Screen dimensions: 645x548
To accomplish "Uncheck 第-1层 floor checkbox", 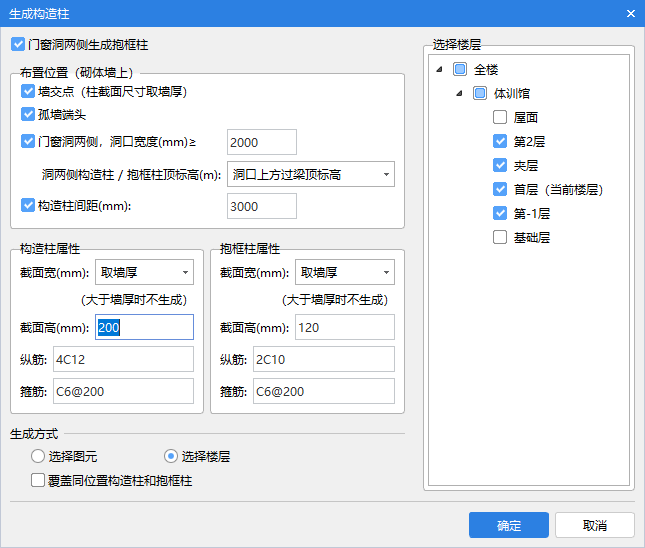I will coord(500,213).
